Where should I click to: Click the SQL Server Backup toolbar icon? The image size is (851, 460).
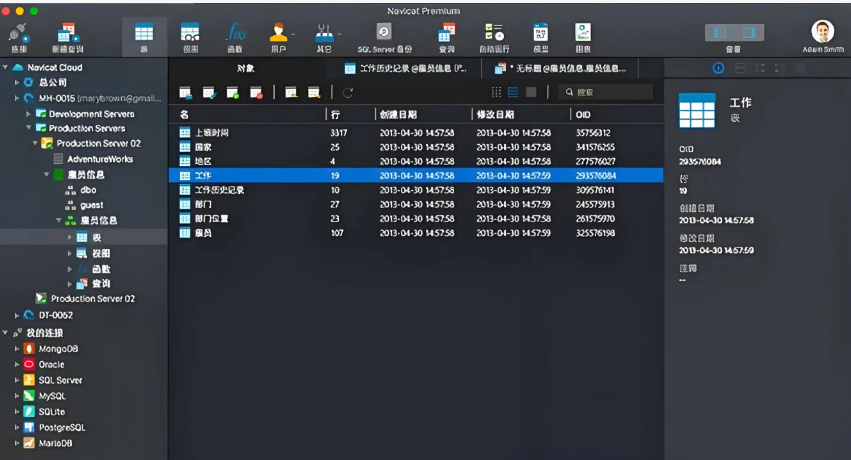[383, 36]
